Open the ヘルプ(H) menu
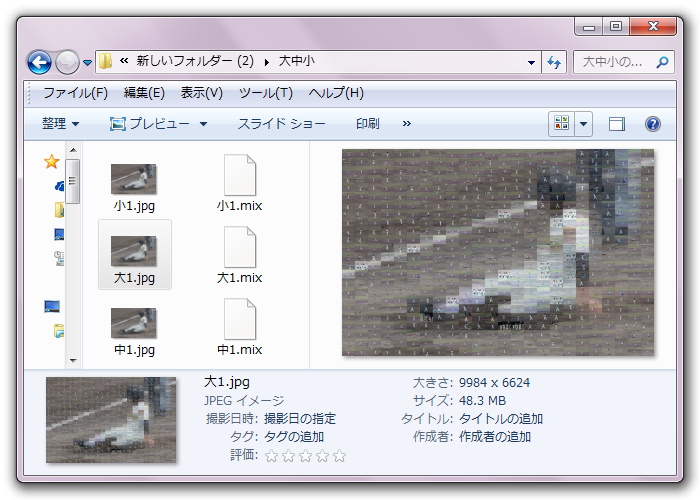The width and height of the screenshot is (700, 500). click(336, 93)
